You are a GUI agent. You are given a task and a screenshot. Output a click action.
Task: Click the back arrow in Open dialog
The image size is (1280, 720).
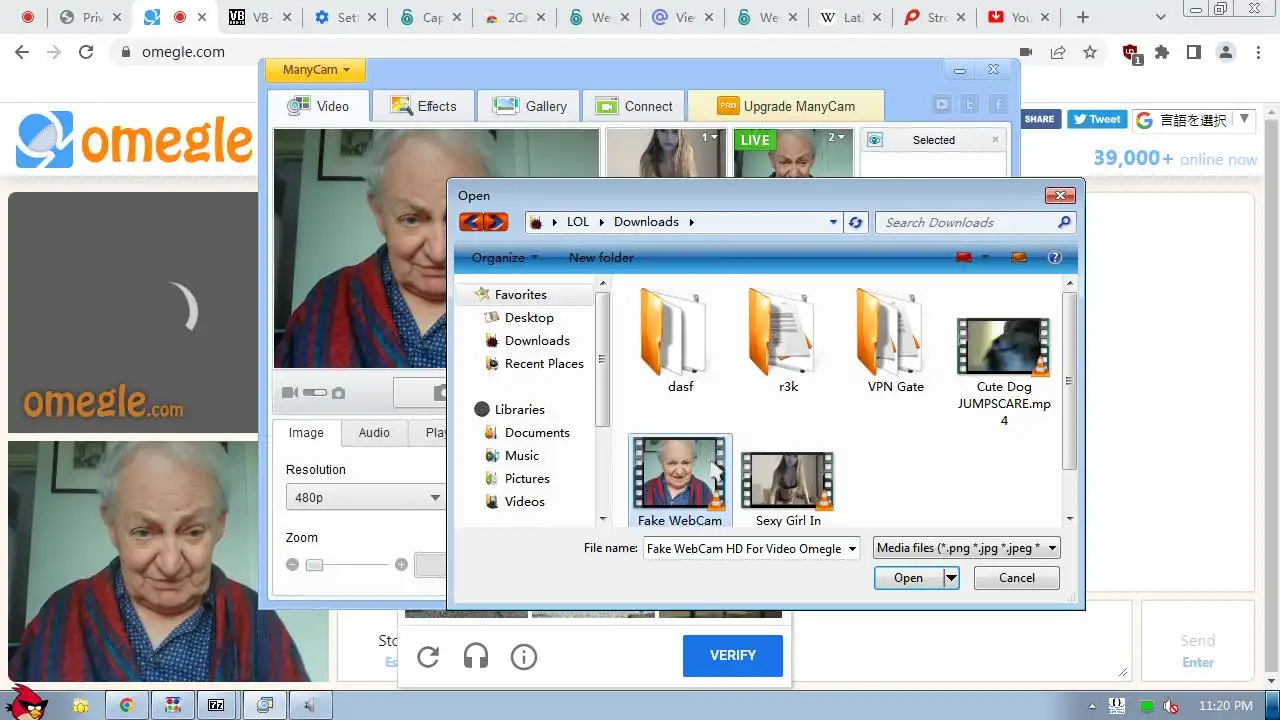(x=471, y=222)
